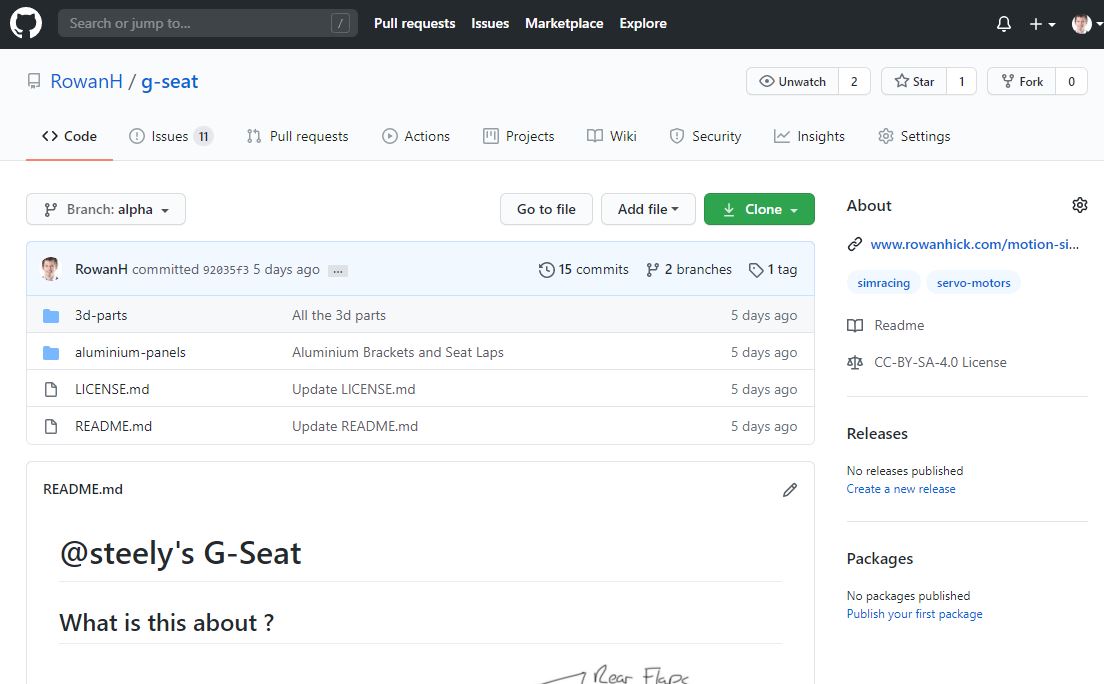Open the Pull requests repository tab
Viewport: 1104px width, 684px height.
coord(297,137)
